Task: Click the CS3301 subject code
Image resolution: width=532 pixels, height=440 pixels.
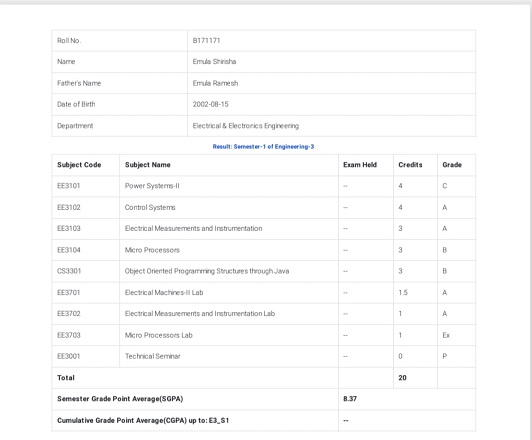Action: pyautogui.click(x=69, y=271)
